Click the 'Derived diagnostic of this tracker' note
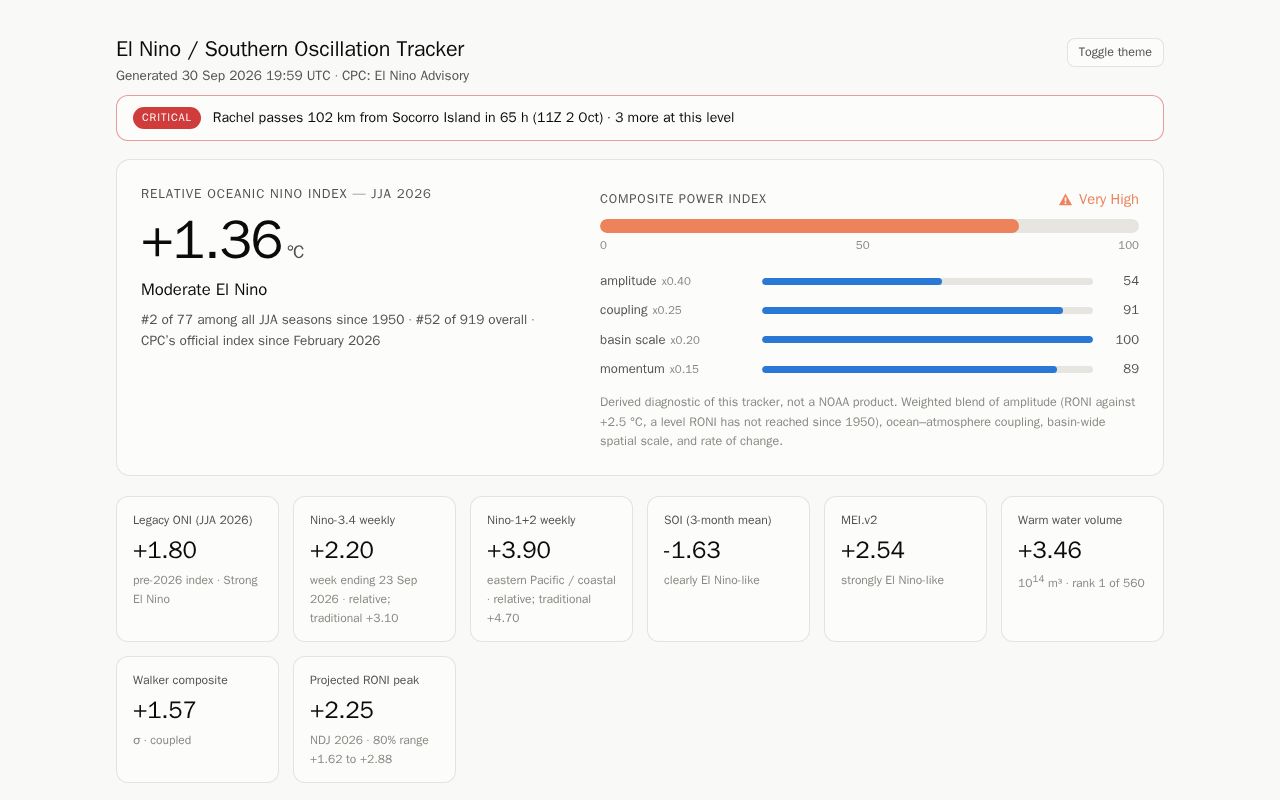 click(868, 421)
